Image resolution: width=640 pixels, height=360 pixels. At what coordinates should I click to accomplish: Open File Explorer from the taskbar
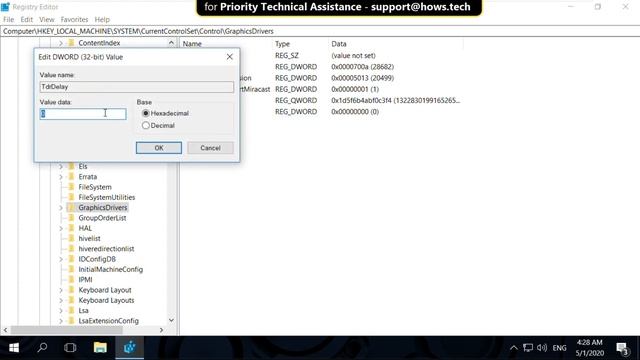point(100,348)
